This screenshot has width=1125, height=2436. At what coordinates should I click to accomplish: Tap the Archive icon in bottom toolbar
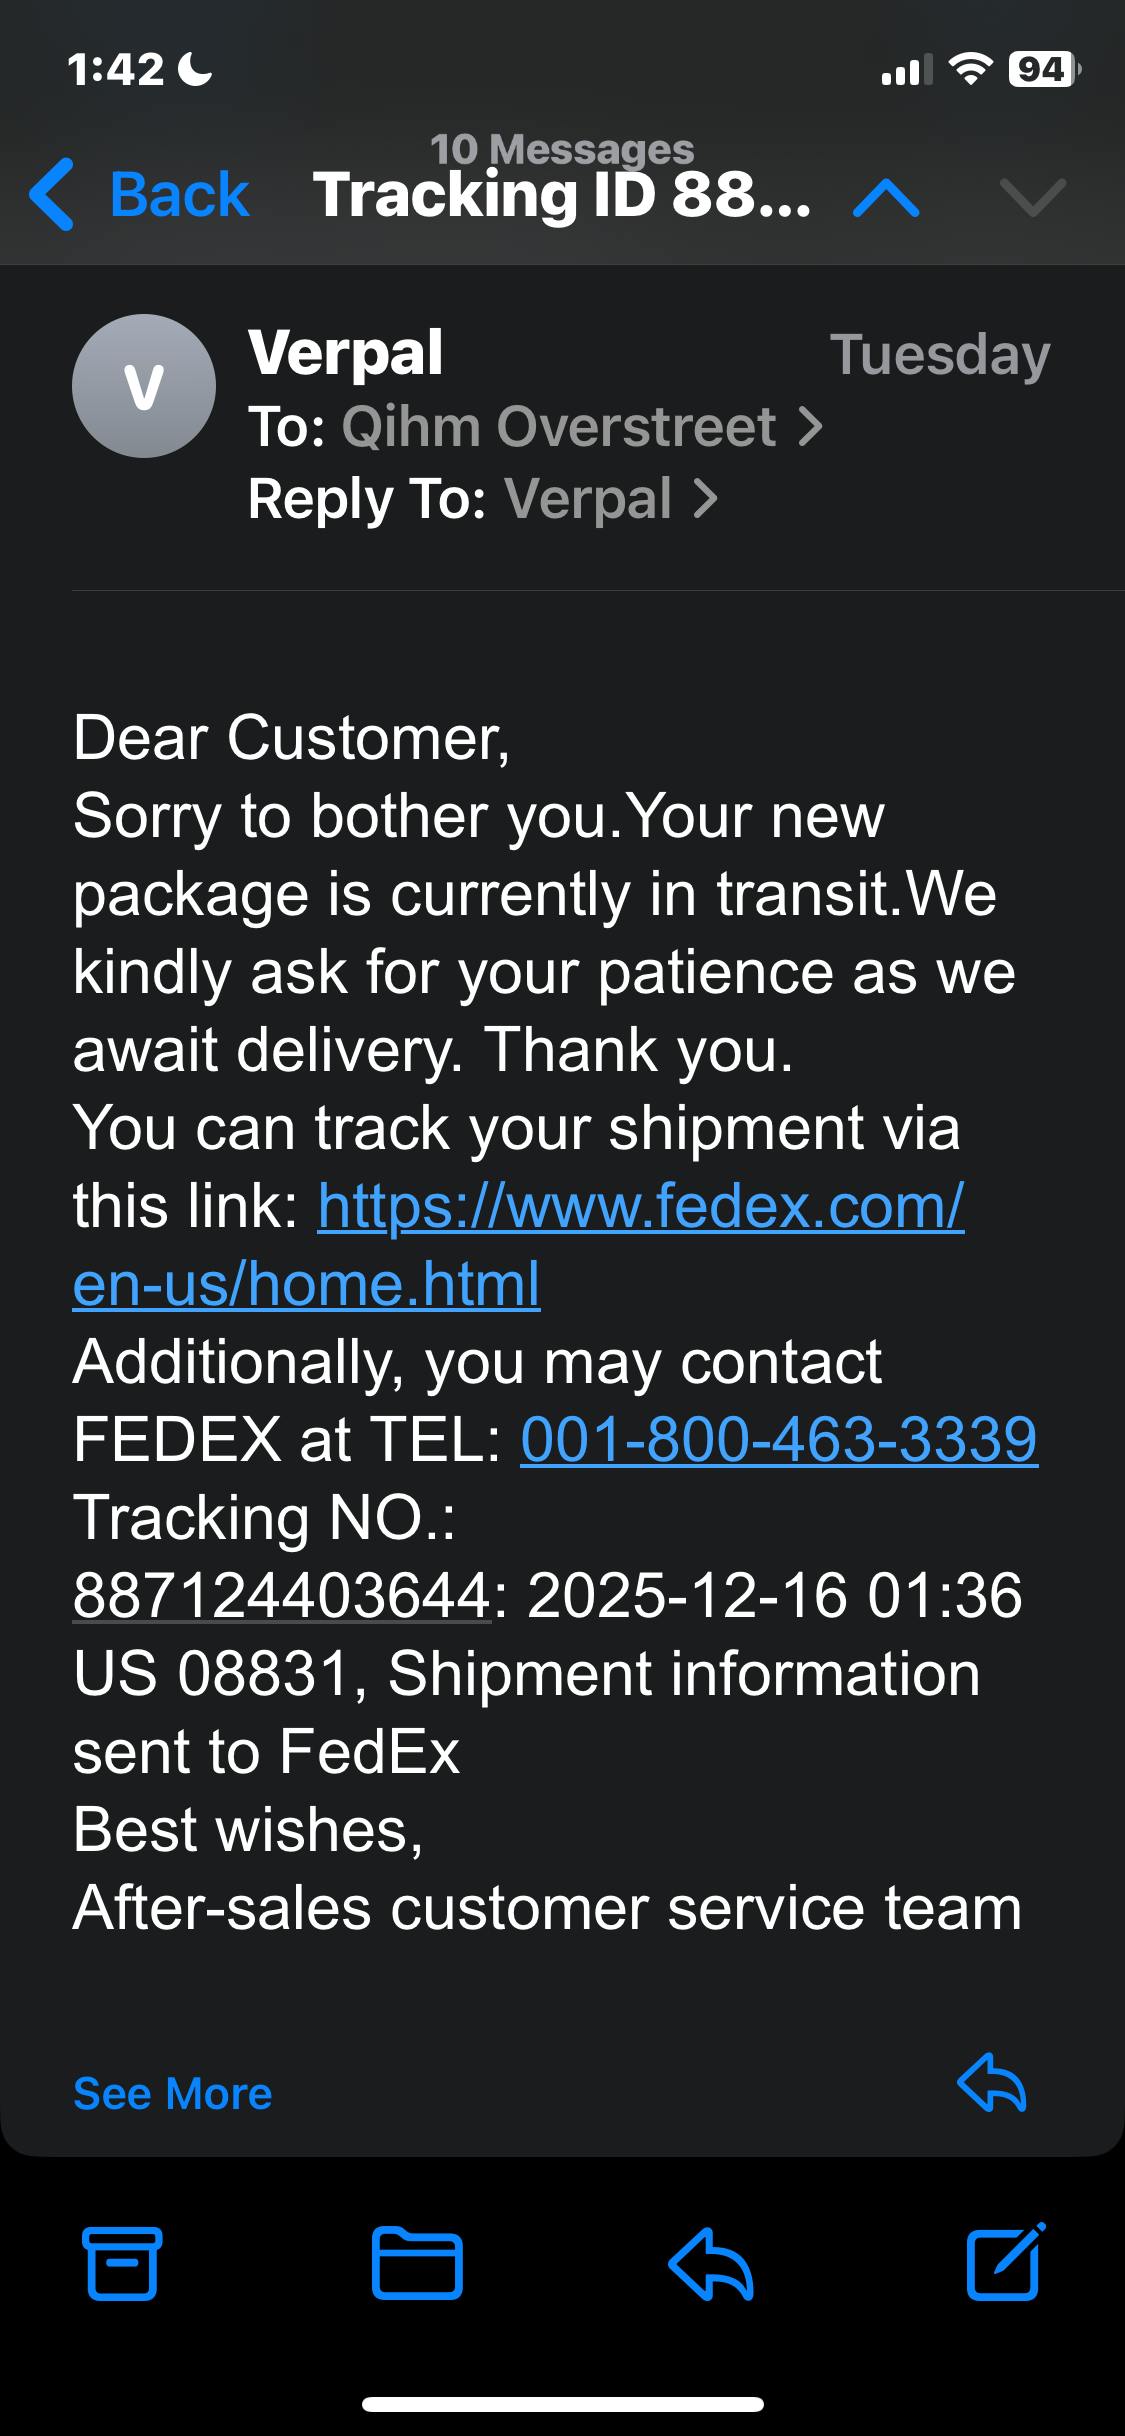click(x=122, y=2263)
